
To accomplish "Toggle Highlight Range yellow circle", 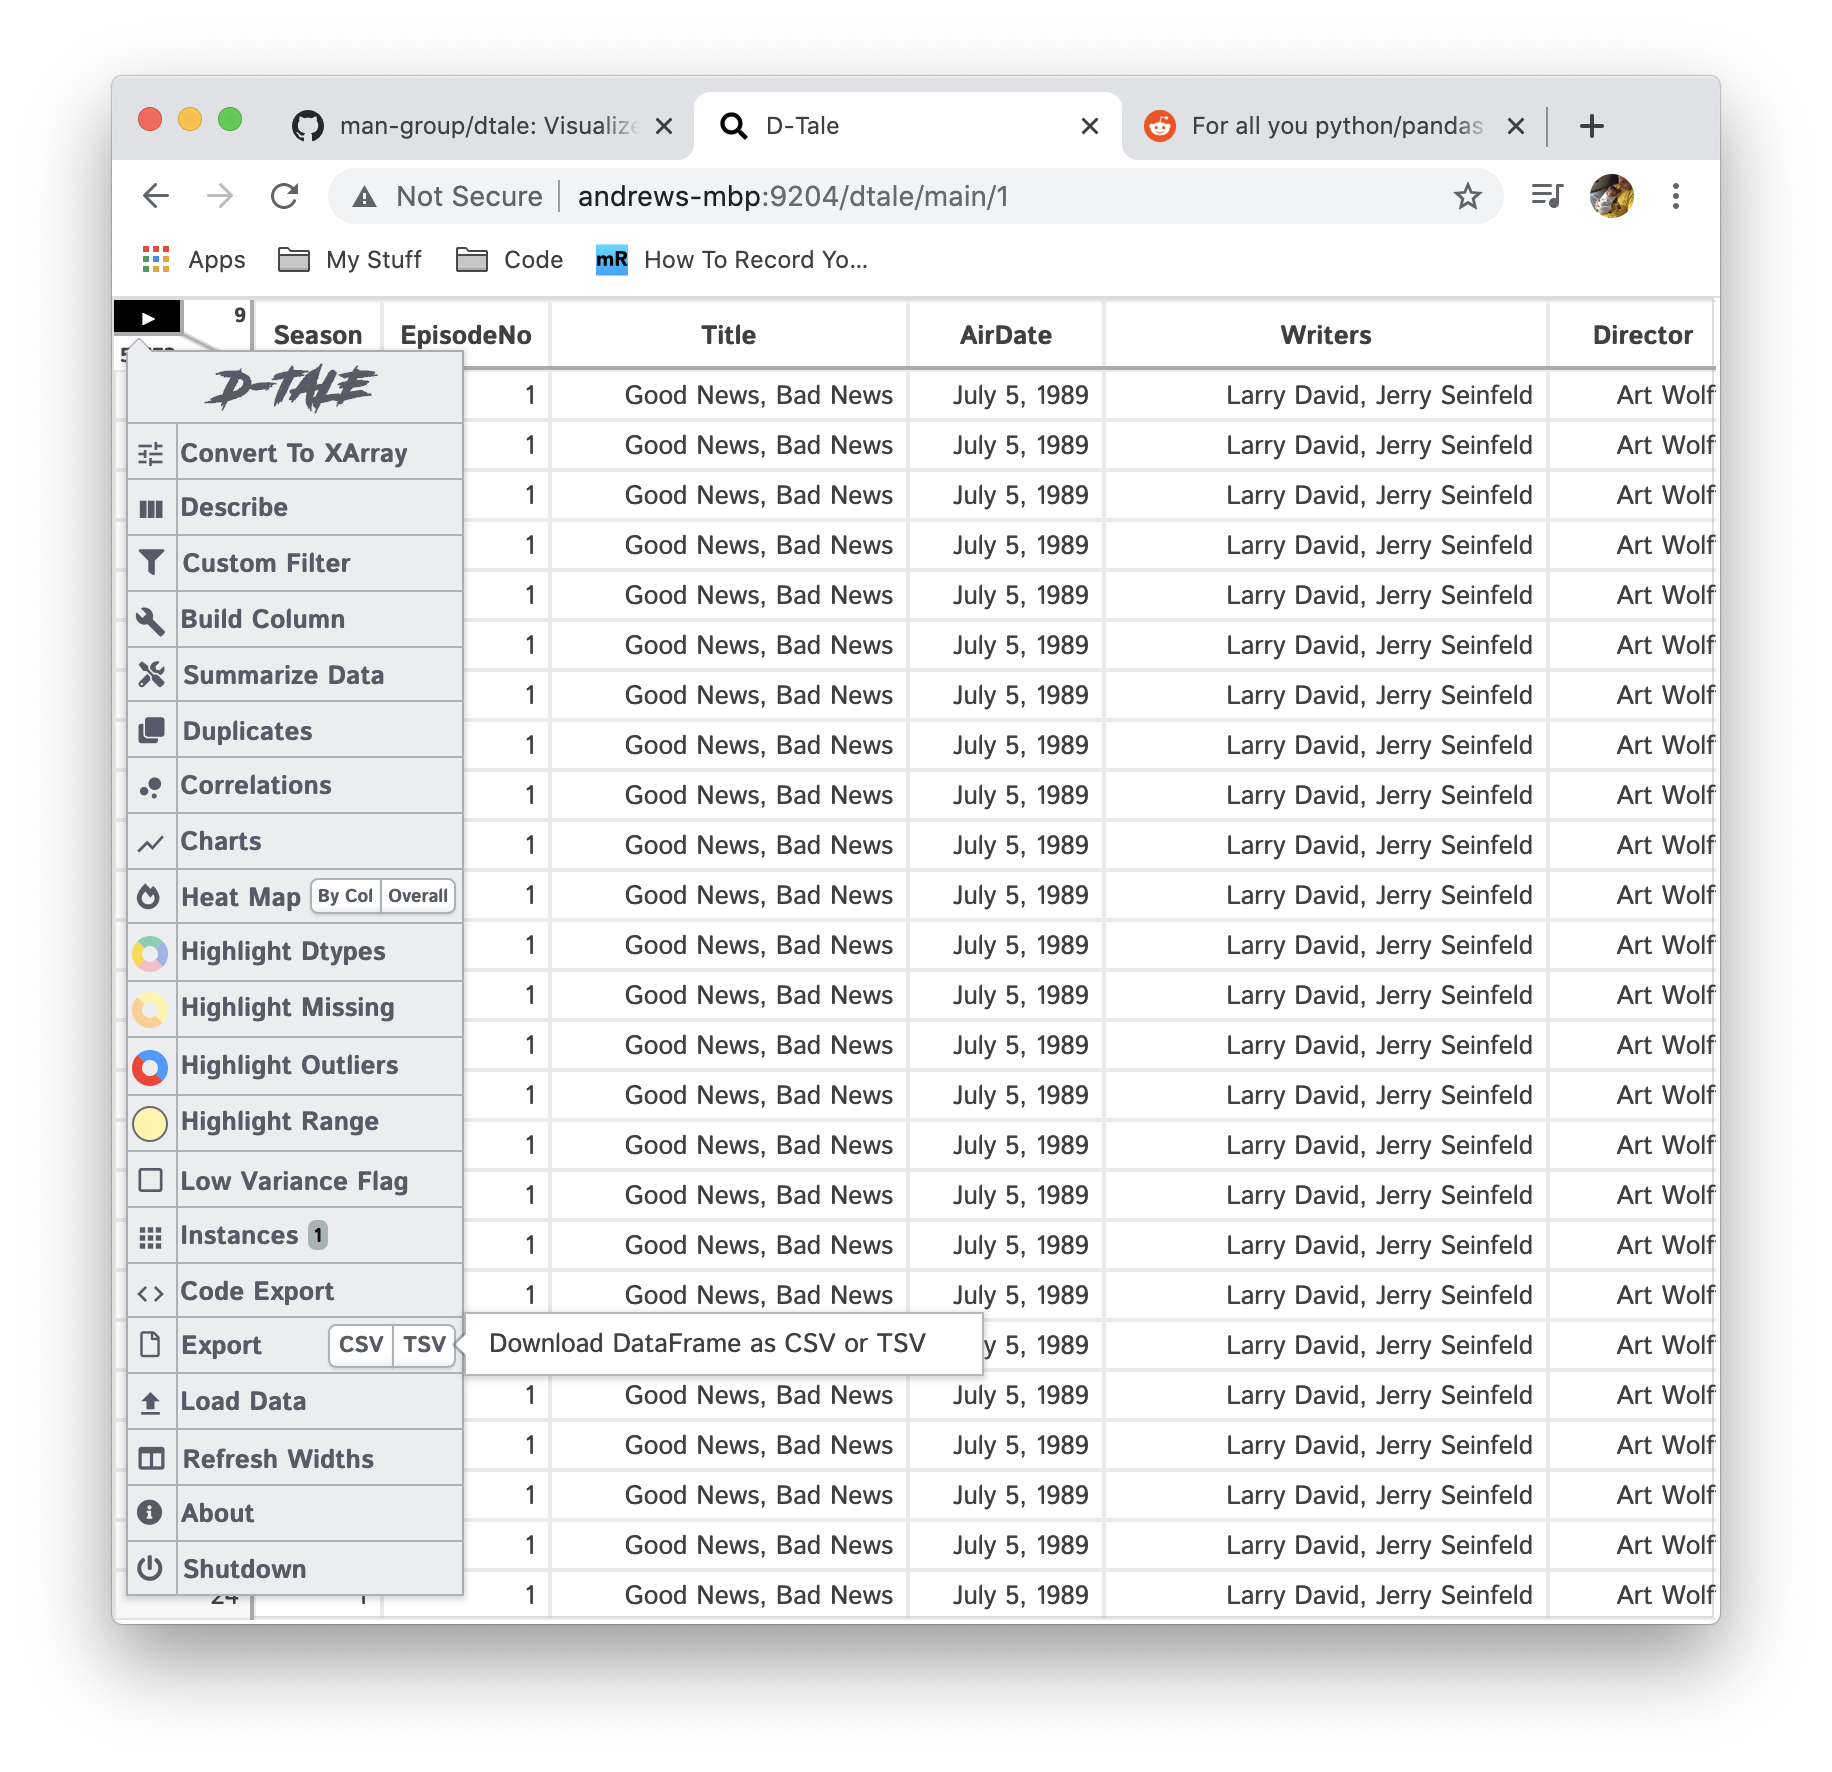I will [x=150, y=1124].
